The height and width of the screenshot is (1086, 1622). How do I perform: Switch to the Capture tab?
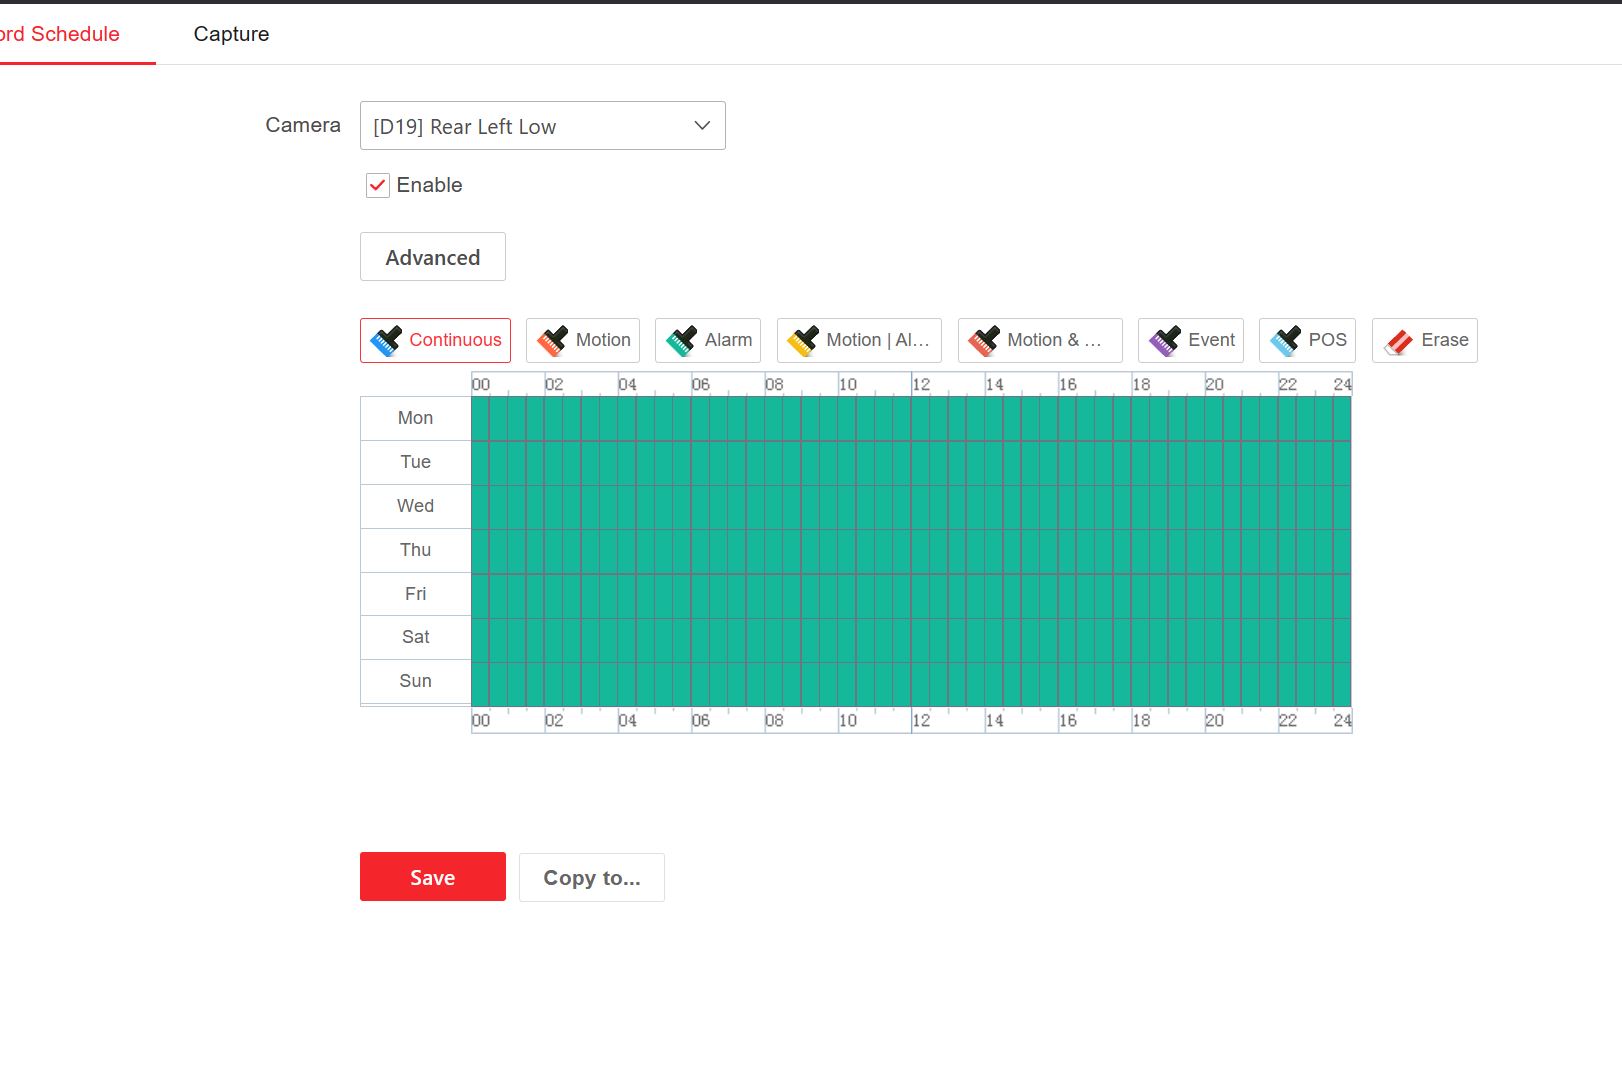[231, 34]
